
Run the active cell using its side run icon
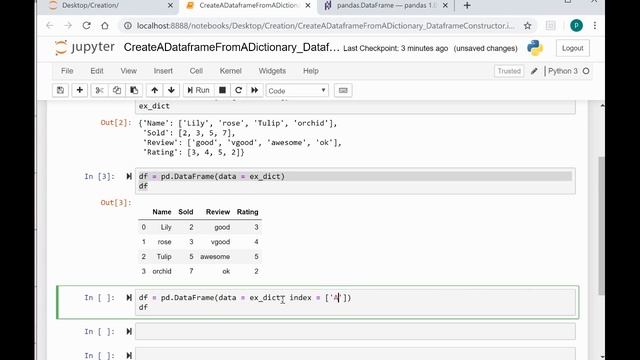tap(129, 298)
